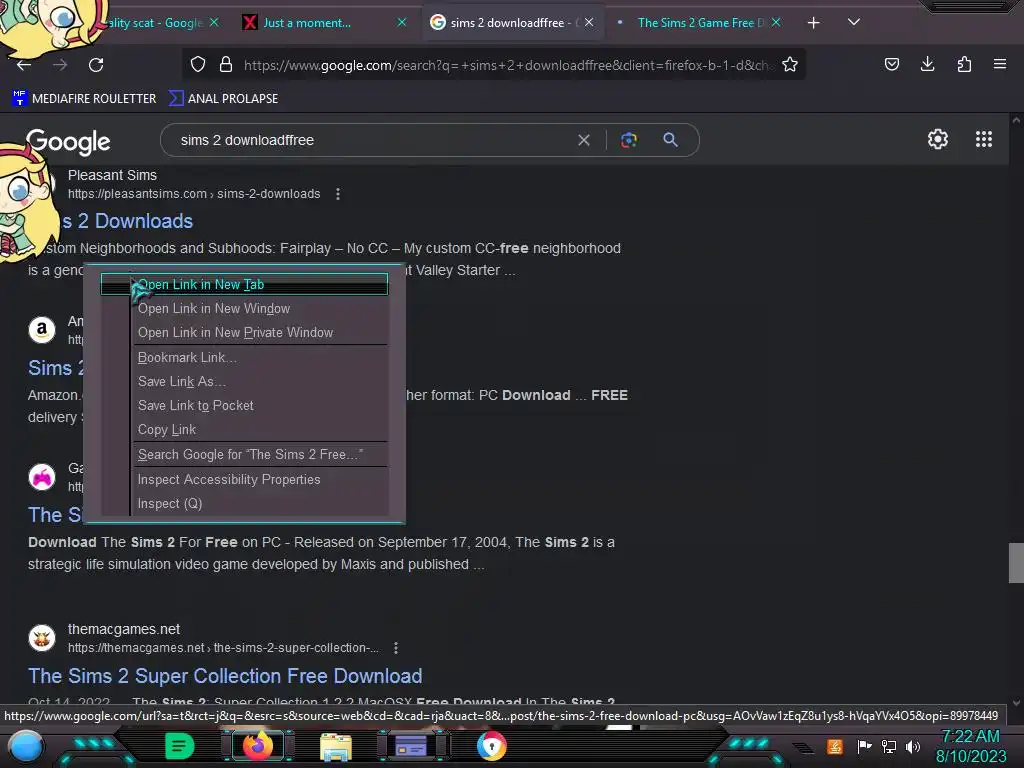This screenshot has height=768, width=1024.
Task: Close the Just a moment tab
Action: tap(402, 23)
